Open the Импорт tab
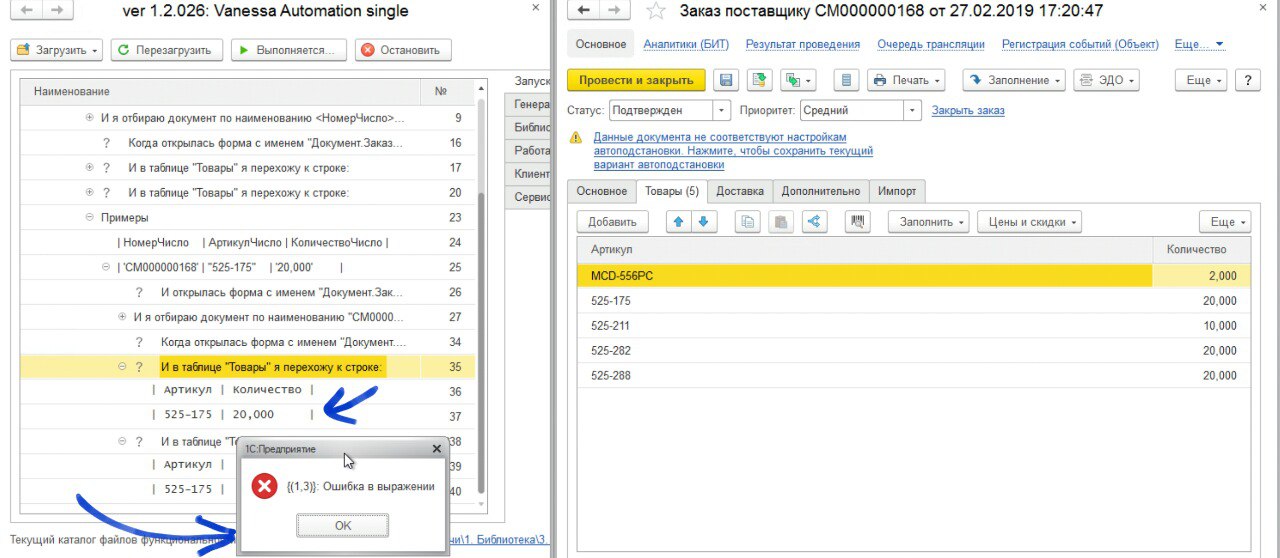The width and height of the screenshot is (1280, 558). (x=897, y=191)
